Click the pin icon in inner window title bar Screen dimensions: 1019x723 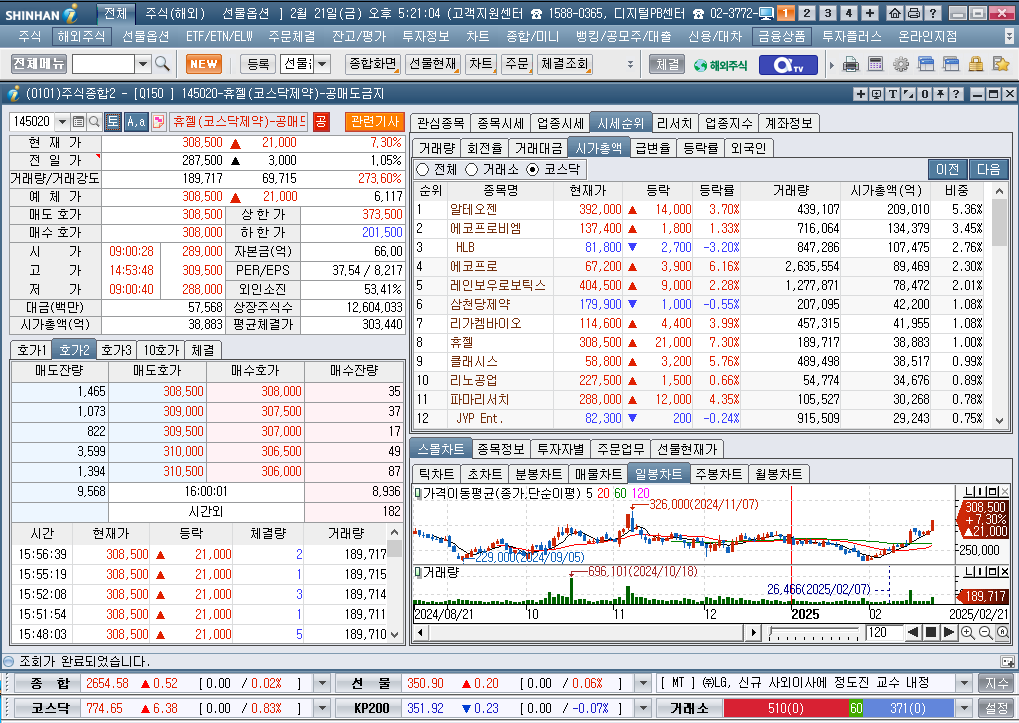[940, 94]
